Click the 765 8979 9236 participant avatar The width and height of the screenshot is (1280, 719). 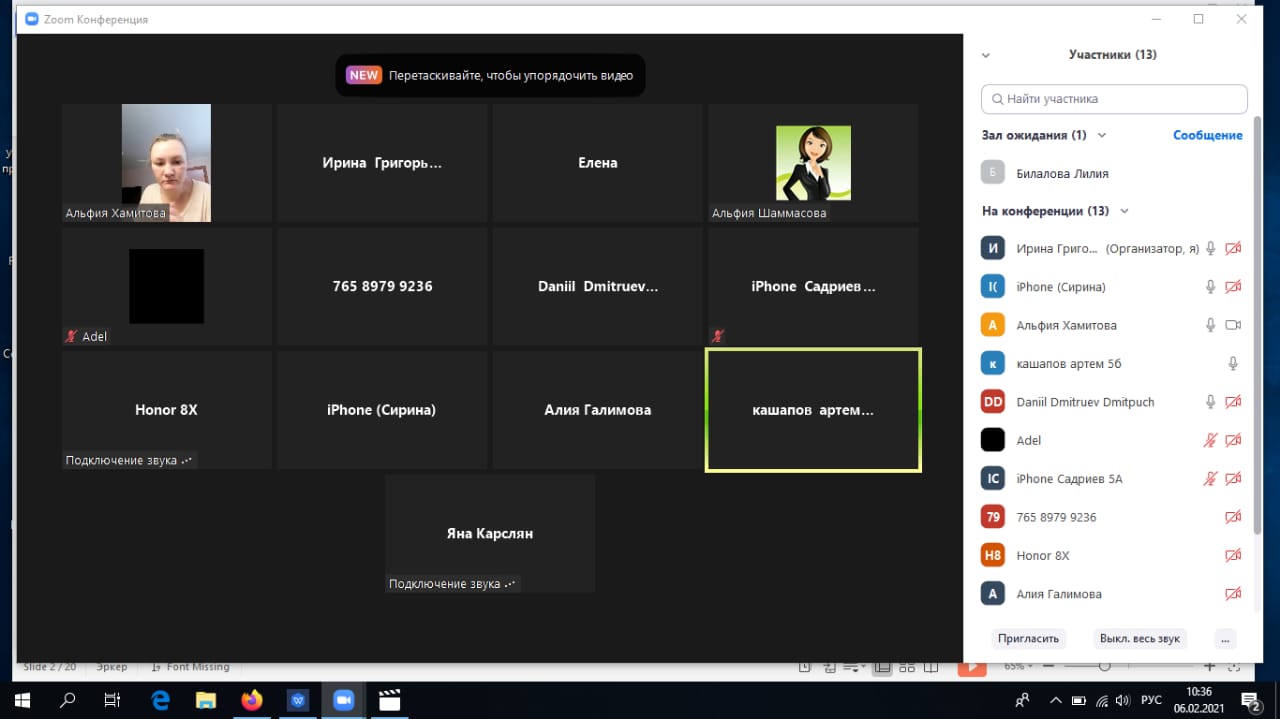pos(992,517)
